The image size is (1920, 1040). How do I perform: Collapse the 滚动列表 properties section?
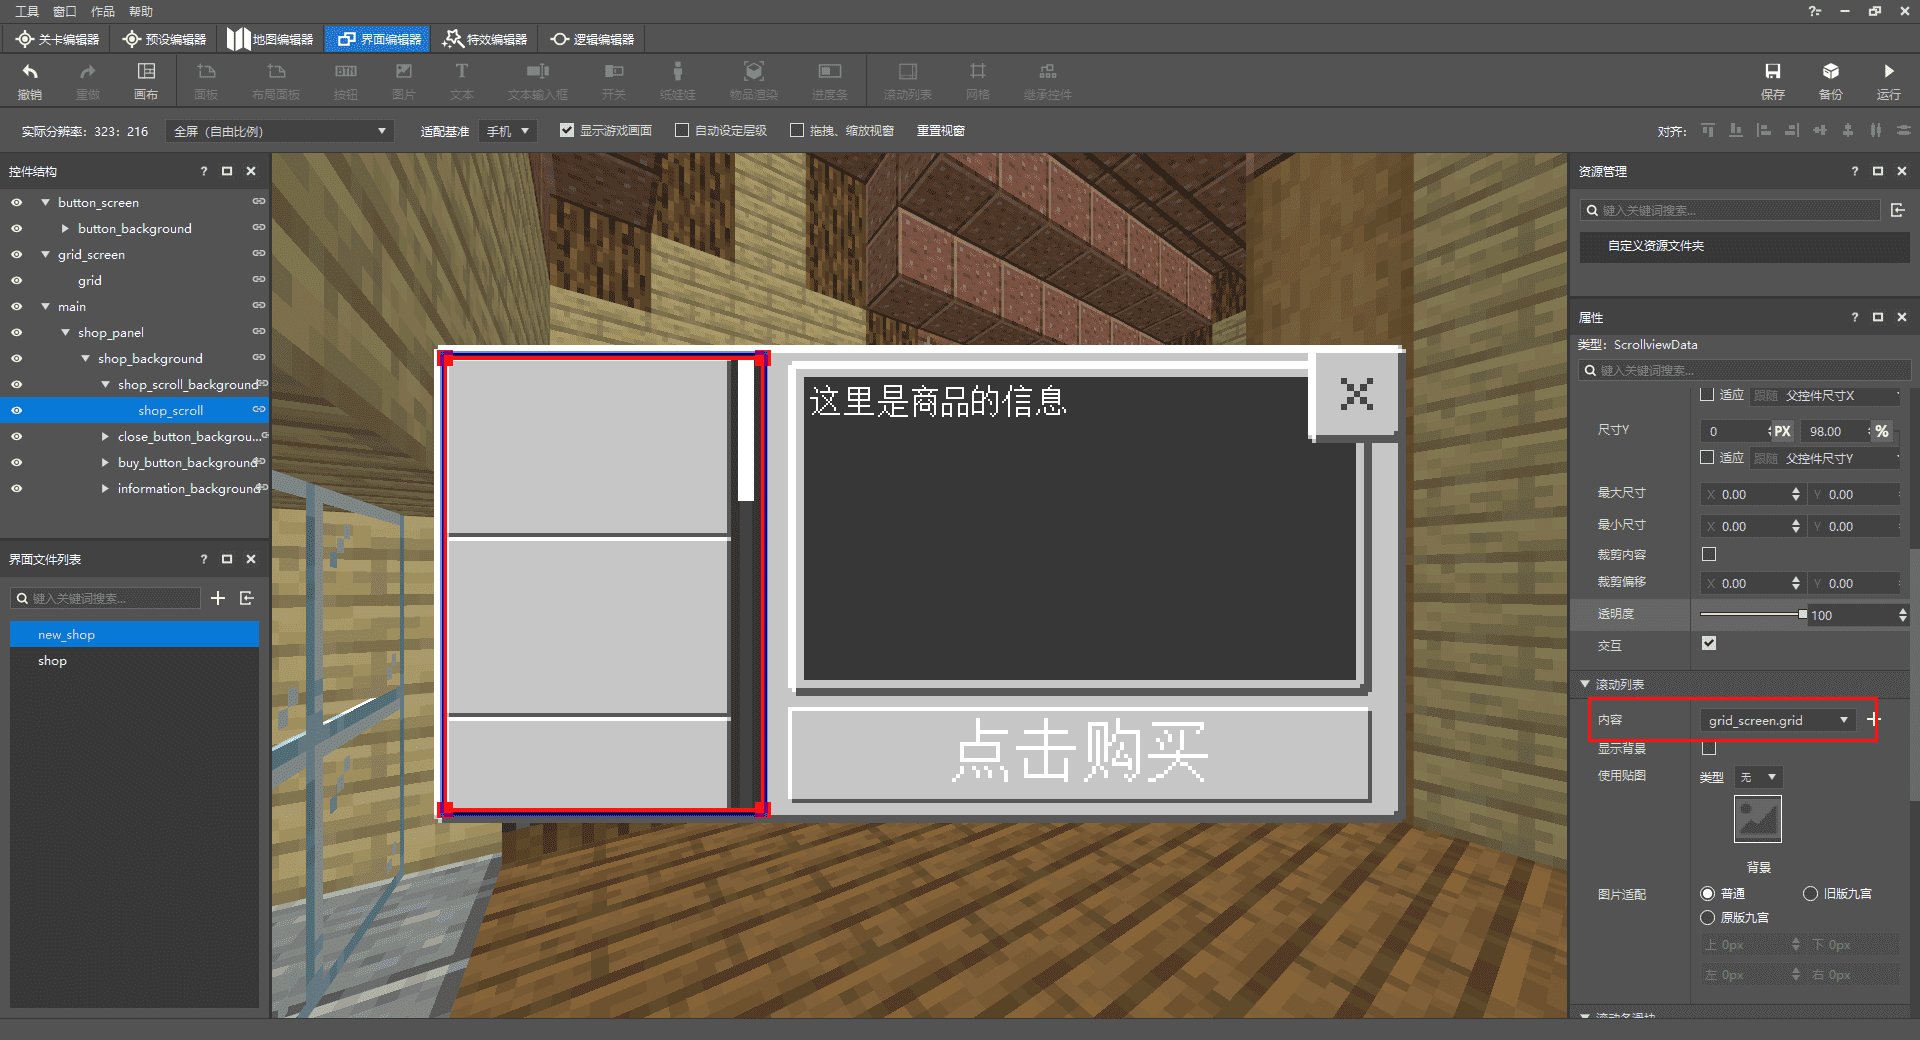coord(1585,684)
